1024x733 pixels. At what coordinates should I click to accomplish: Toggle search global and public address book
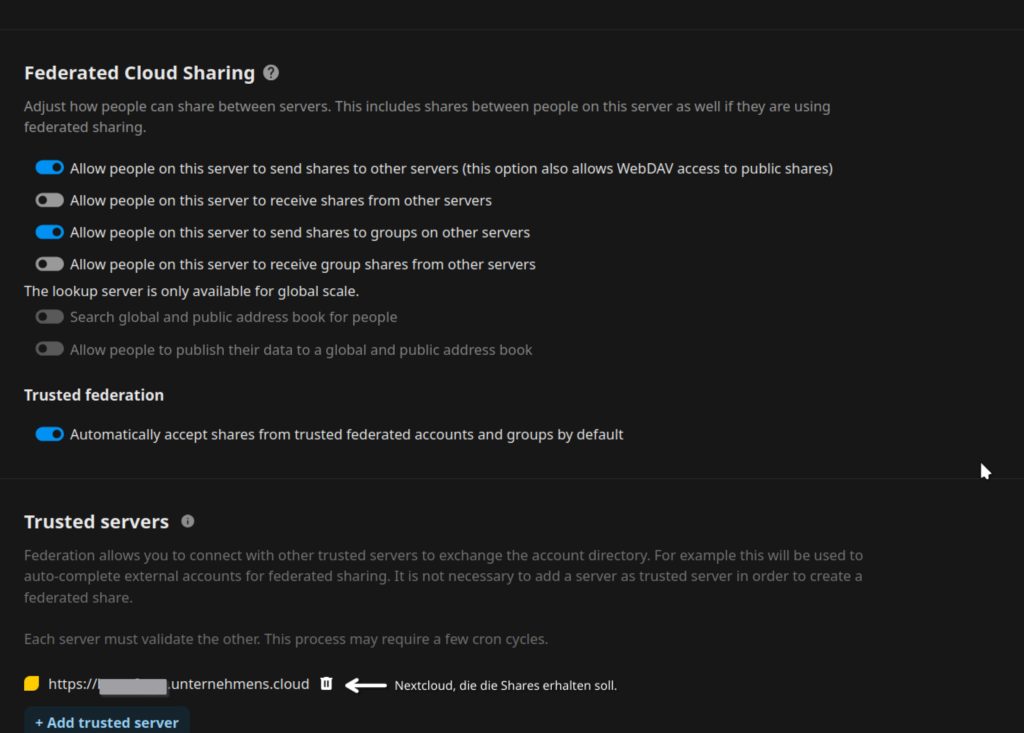click(49, 317)
